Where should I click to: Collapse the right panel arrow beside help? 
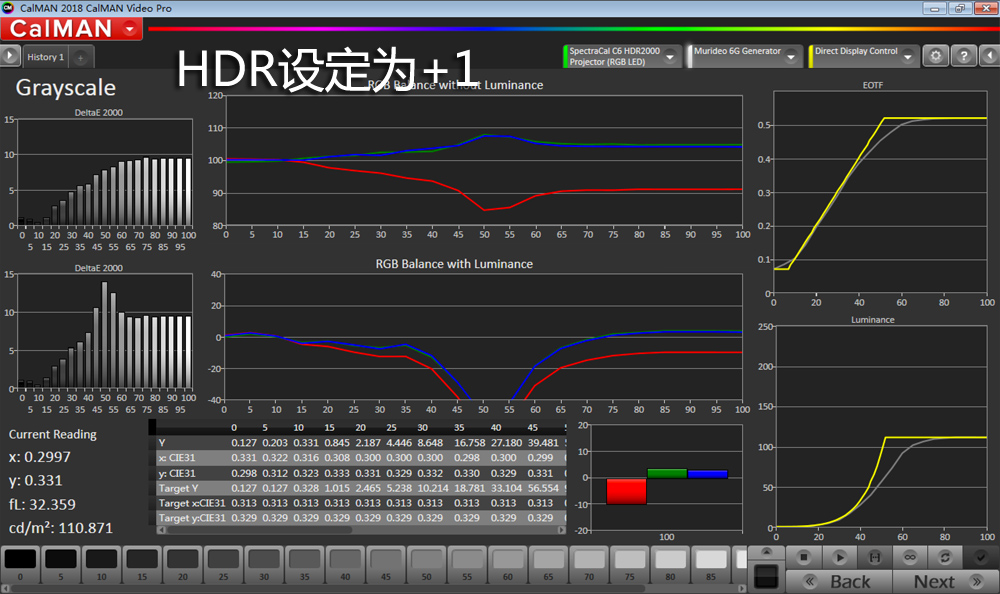(x=988, y=56)
